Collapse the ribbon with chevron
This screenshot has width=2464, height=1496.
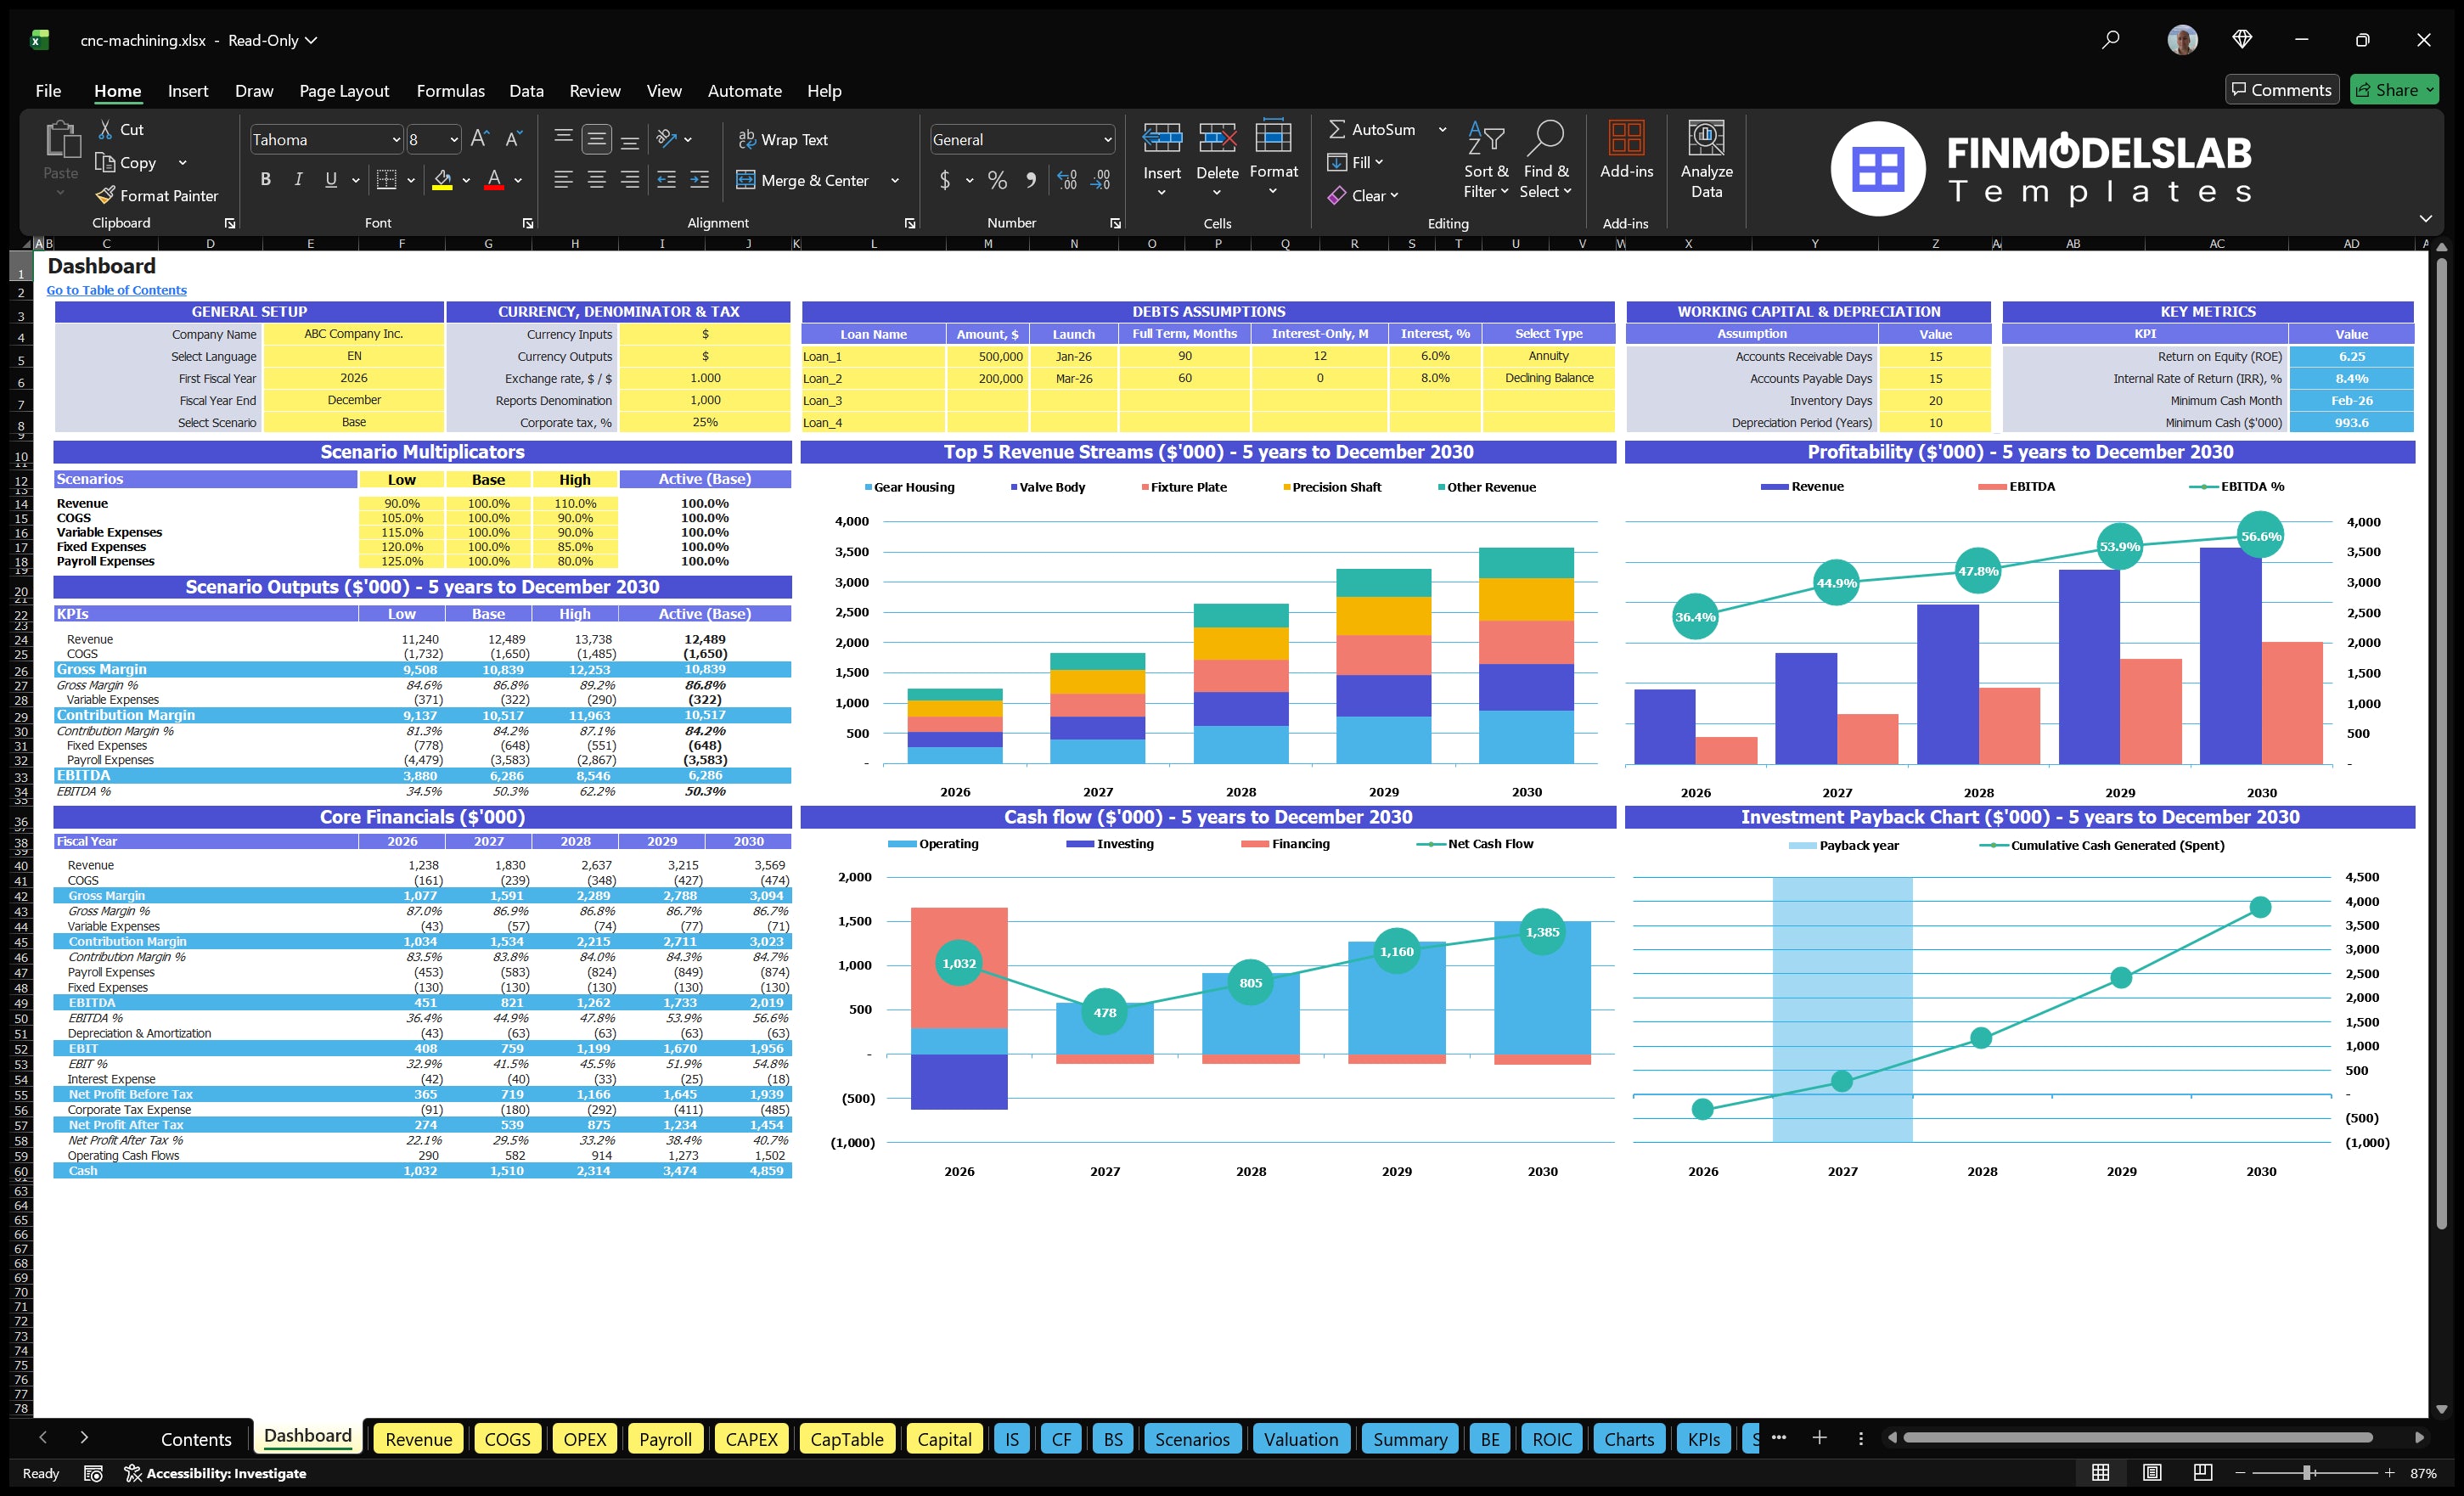point(2425,218)
